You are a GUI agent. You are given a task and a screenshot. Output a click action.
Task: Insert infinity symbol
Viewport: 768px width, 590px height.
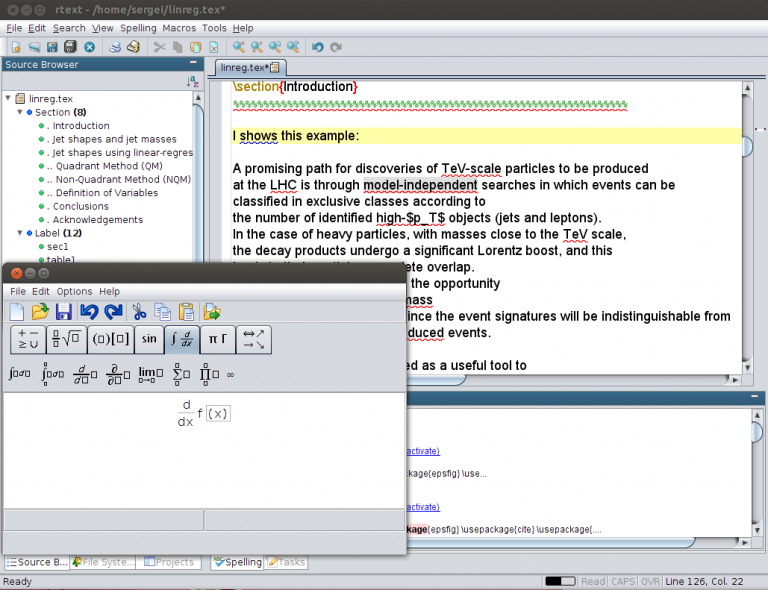coord(230,375)
